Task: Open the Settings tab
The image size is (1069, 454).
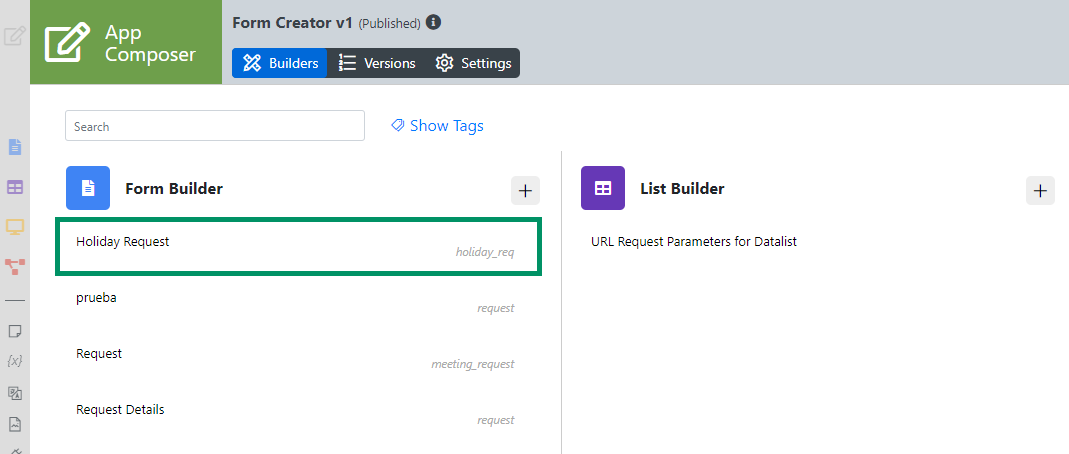Action: click(473, 63)
